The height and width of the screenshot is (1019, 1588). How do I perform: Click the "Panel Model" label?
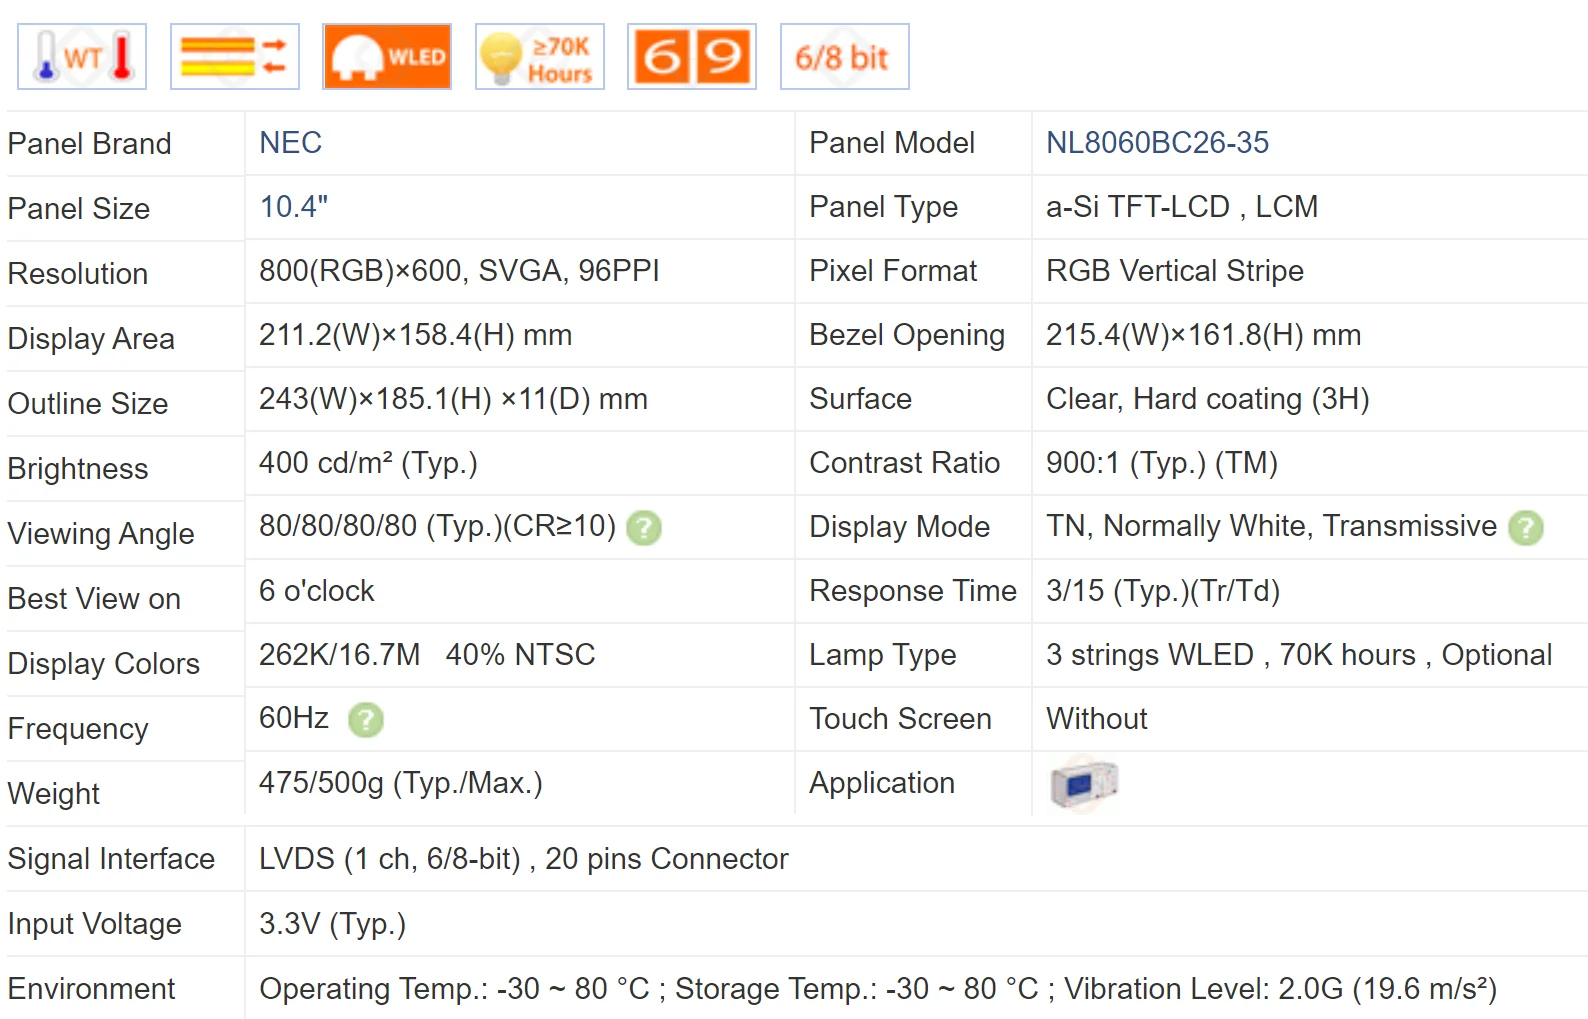tap(891, 143)
